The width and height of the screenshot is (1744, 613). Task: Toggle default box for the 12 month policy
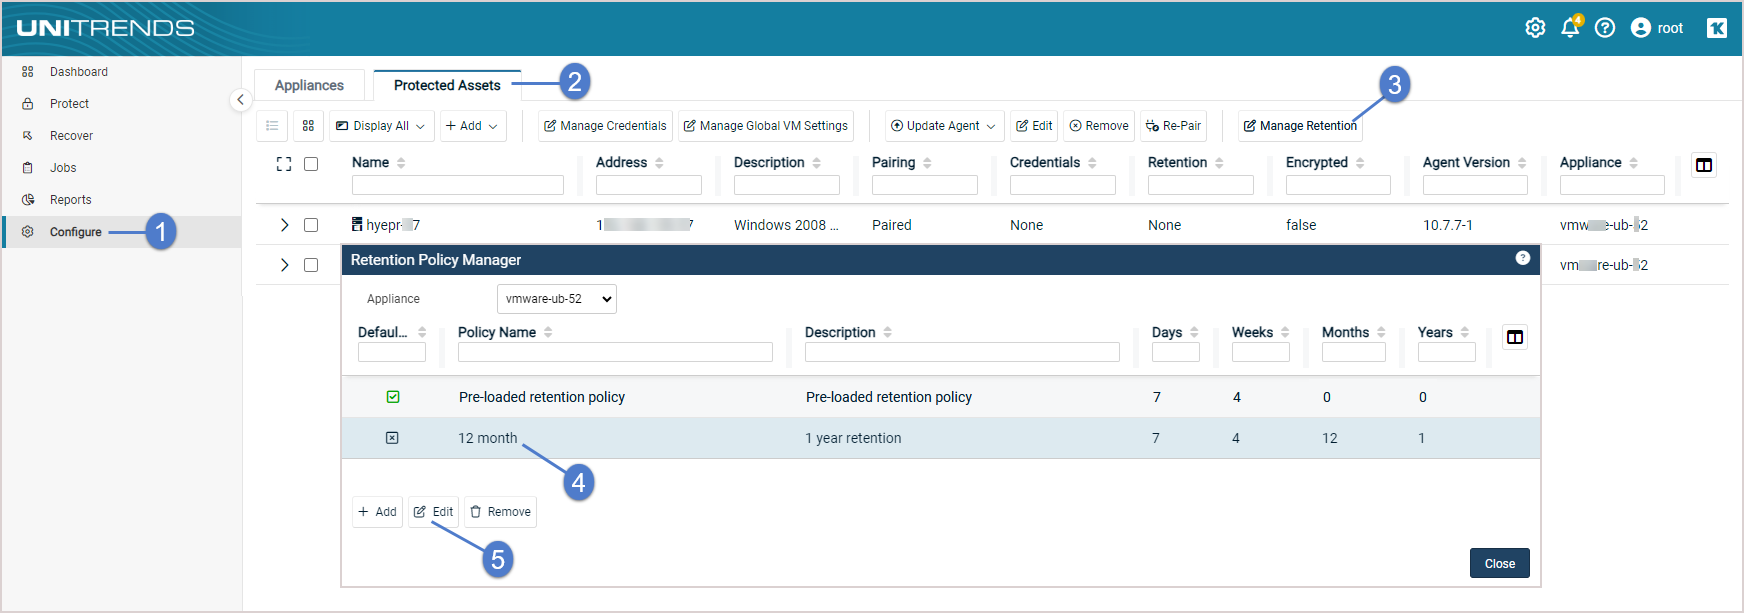pos(392,438)
